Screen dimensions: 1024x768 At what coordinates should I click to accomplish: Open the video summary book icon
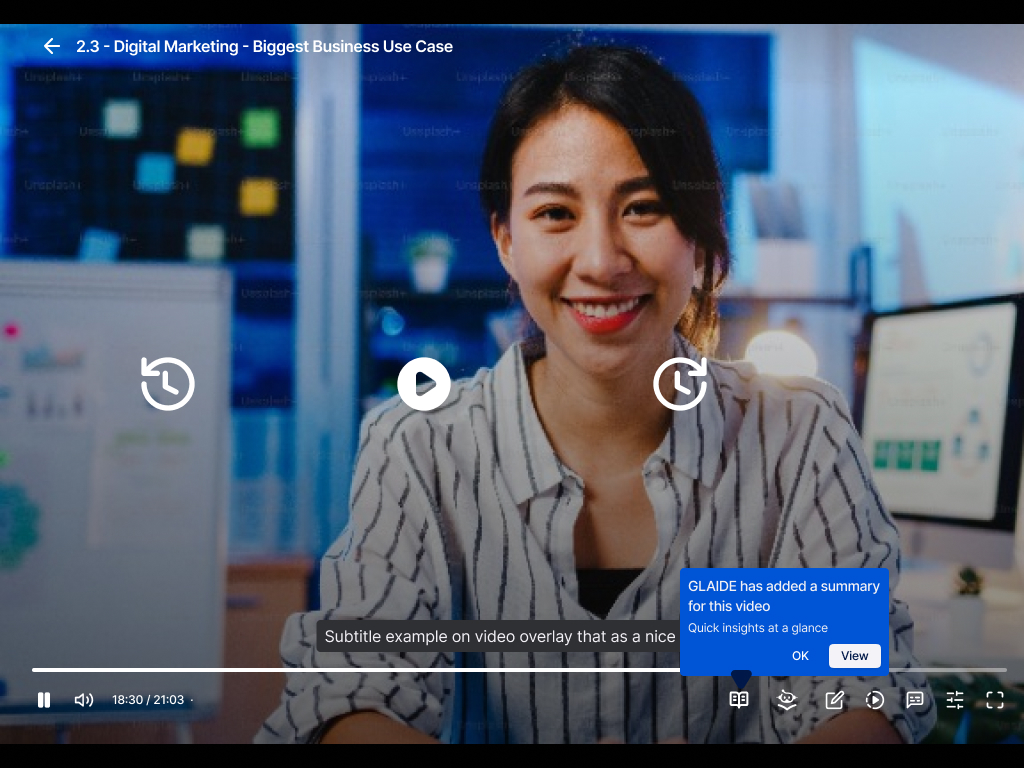coord(739,700)
